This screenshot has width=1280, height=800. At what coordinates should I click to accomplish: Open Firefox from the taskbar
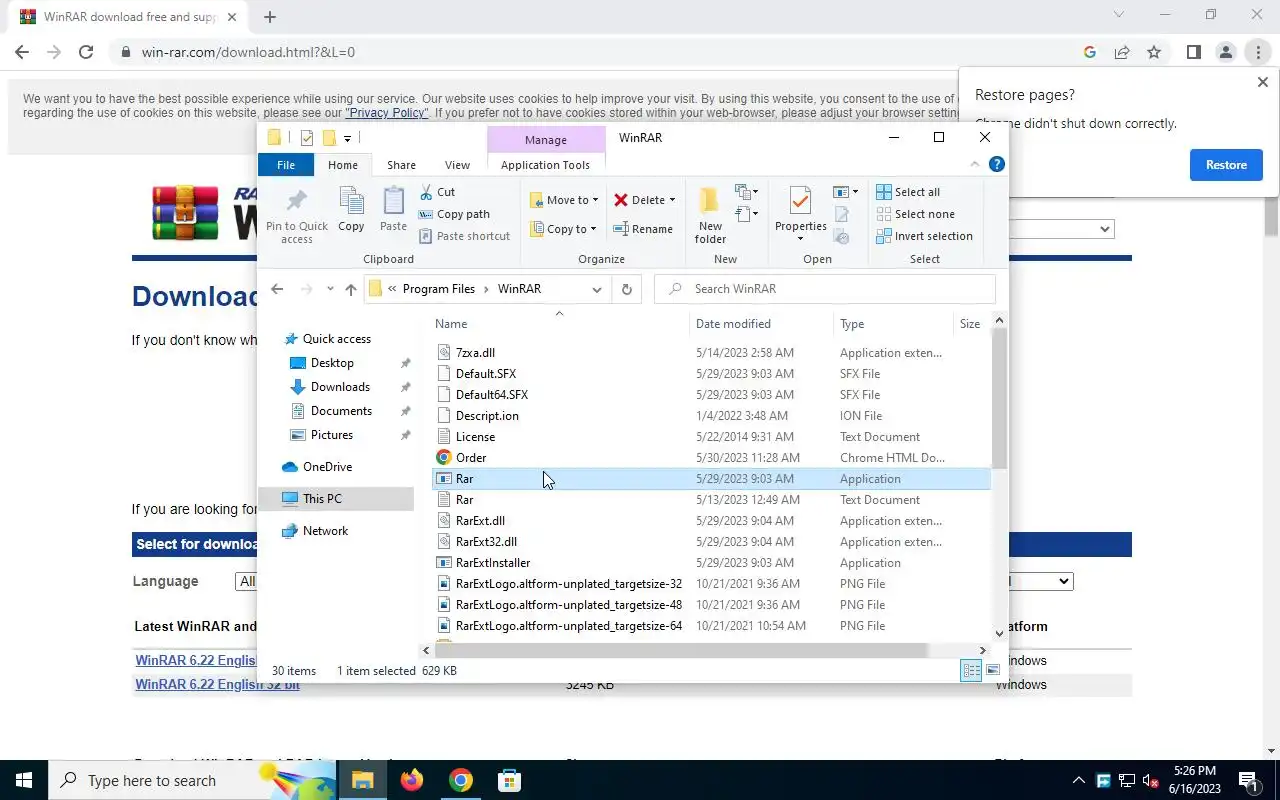coord(411,780)
